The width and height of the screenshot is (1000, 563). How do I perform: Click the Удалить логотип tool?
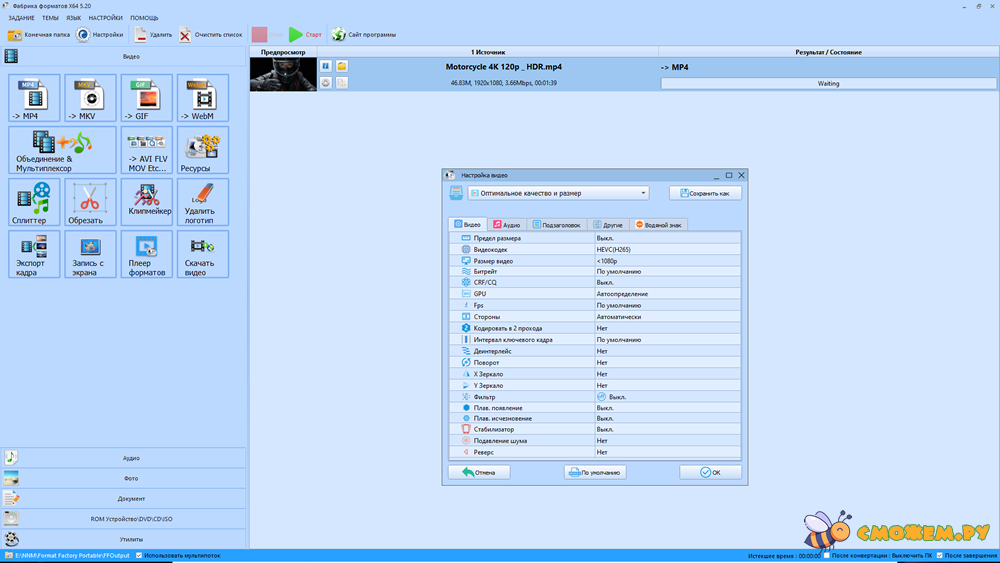click(x=202, y=202)
